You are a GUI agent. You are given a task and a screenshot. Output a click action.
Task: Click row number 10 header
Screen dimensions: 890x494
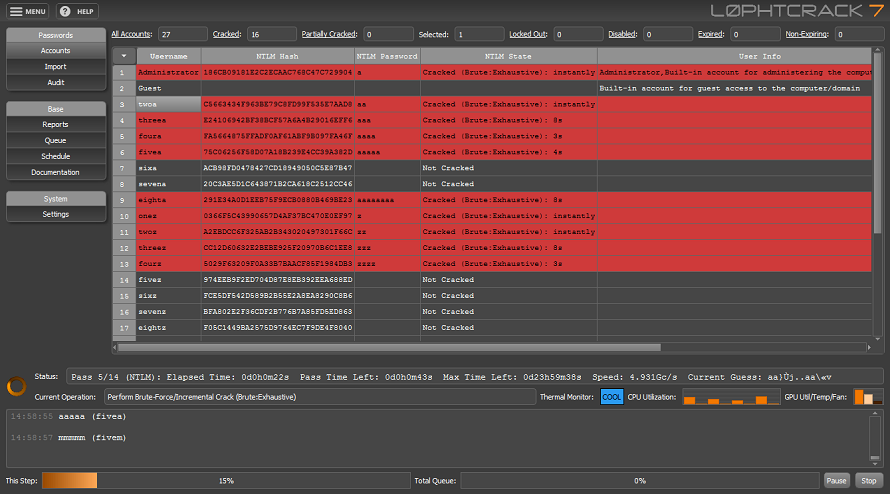point(124,216)
